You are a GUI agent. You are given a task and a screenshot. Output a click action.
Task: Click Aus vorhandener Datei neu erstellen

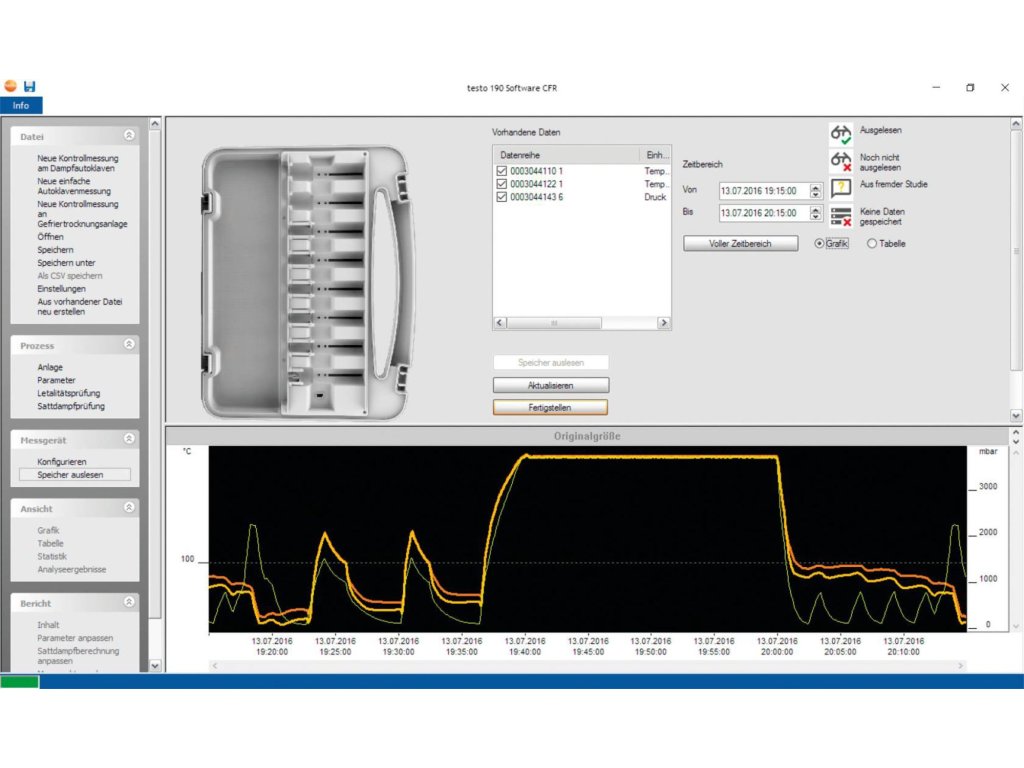pyautogui.click(x=80, y=307)
